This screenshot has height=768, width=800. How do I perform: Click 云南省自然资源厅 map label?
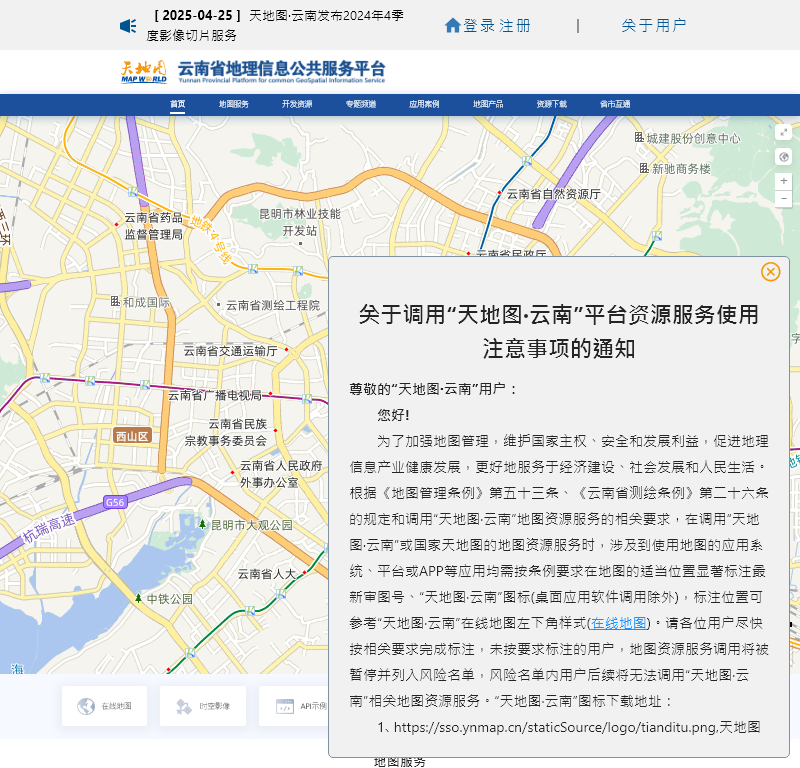pos(553,194)
